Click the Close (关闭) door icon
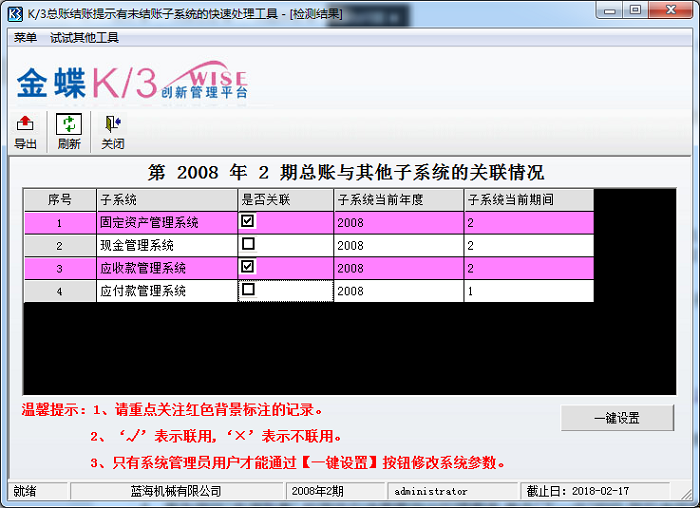 [112, 125]
